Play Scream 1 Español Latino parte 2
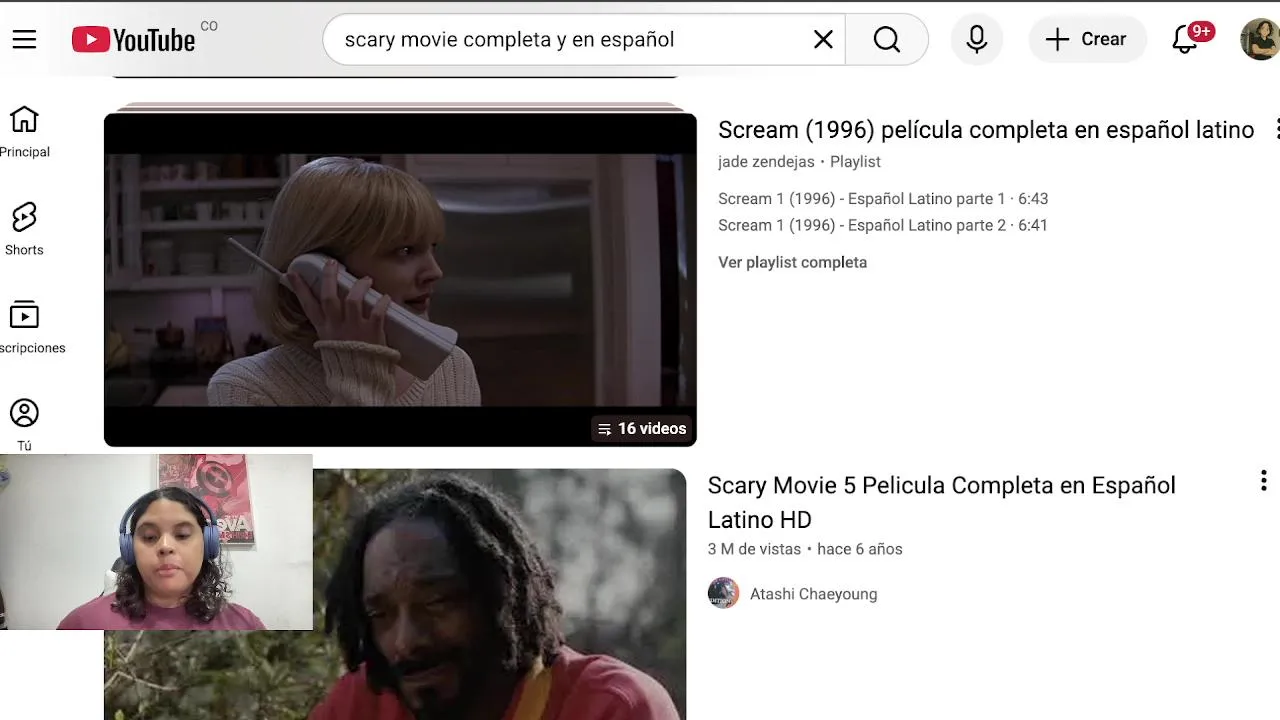Viewport: 1280px width, 720px height. point(883,225)
